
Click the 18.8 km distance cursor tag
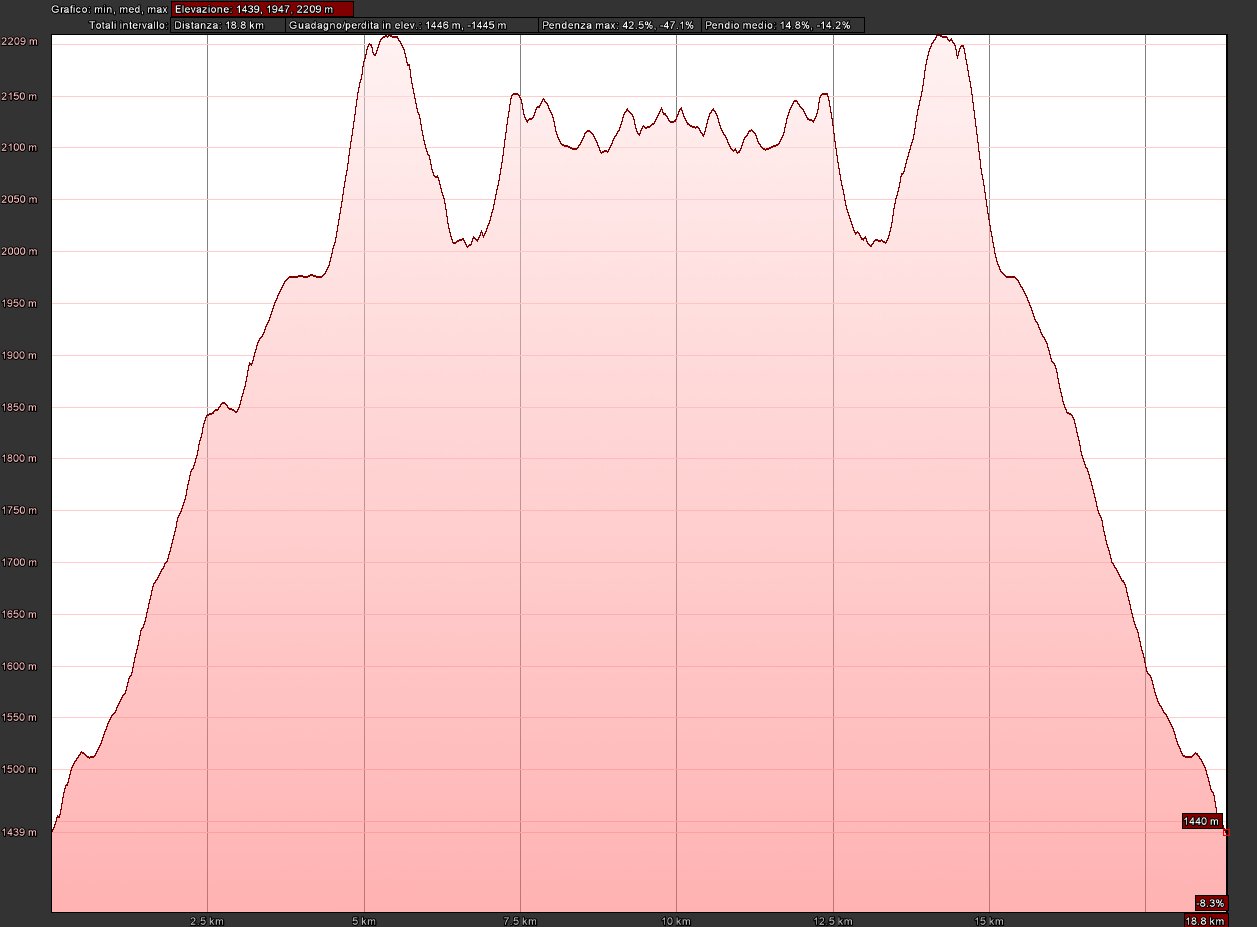(1205, 920)
